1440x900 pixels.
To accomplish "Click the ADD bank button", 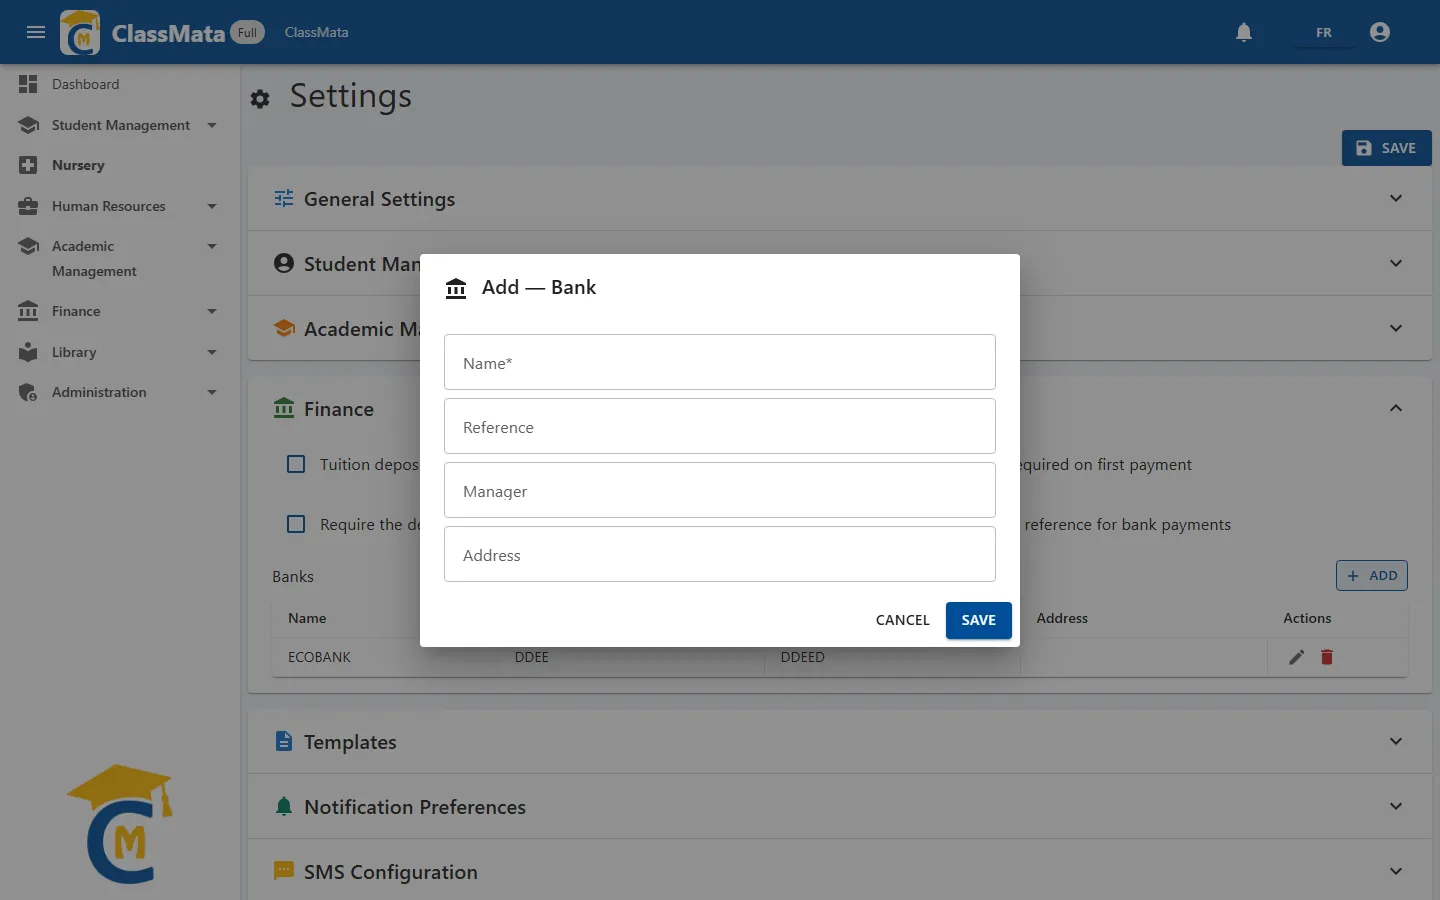I will click(1372, 575).
